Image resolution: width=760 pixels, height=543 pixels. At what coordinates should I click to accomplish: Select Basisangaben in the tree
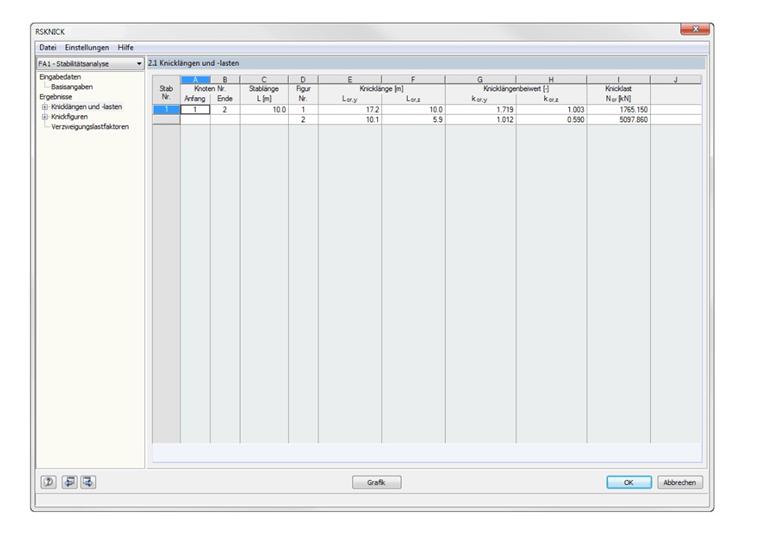point(72,87)
